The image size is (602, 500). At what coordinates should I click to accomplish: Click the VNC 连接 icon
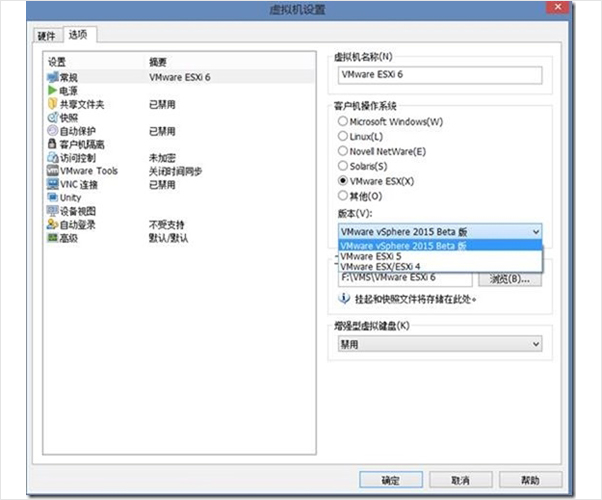click(52, 184)
